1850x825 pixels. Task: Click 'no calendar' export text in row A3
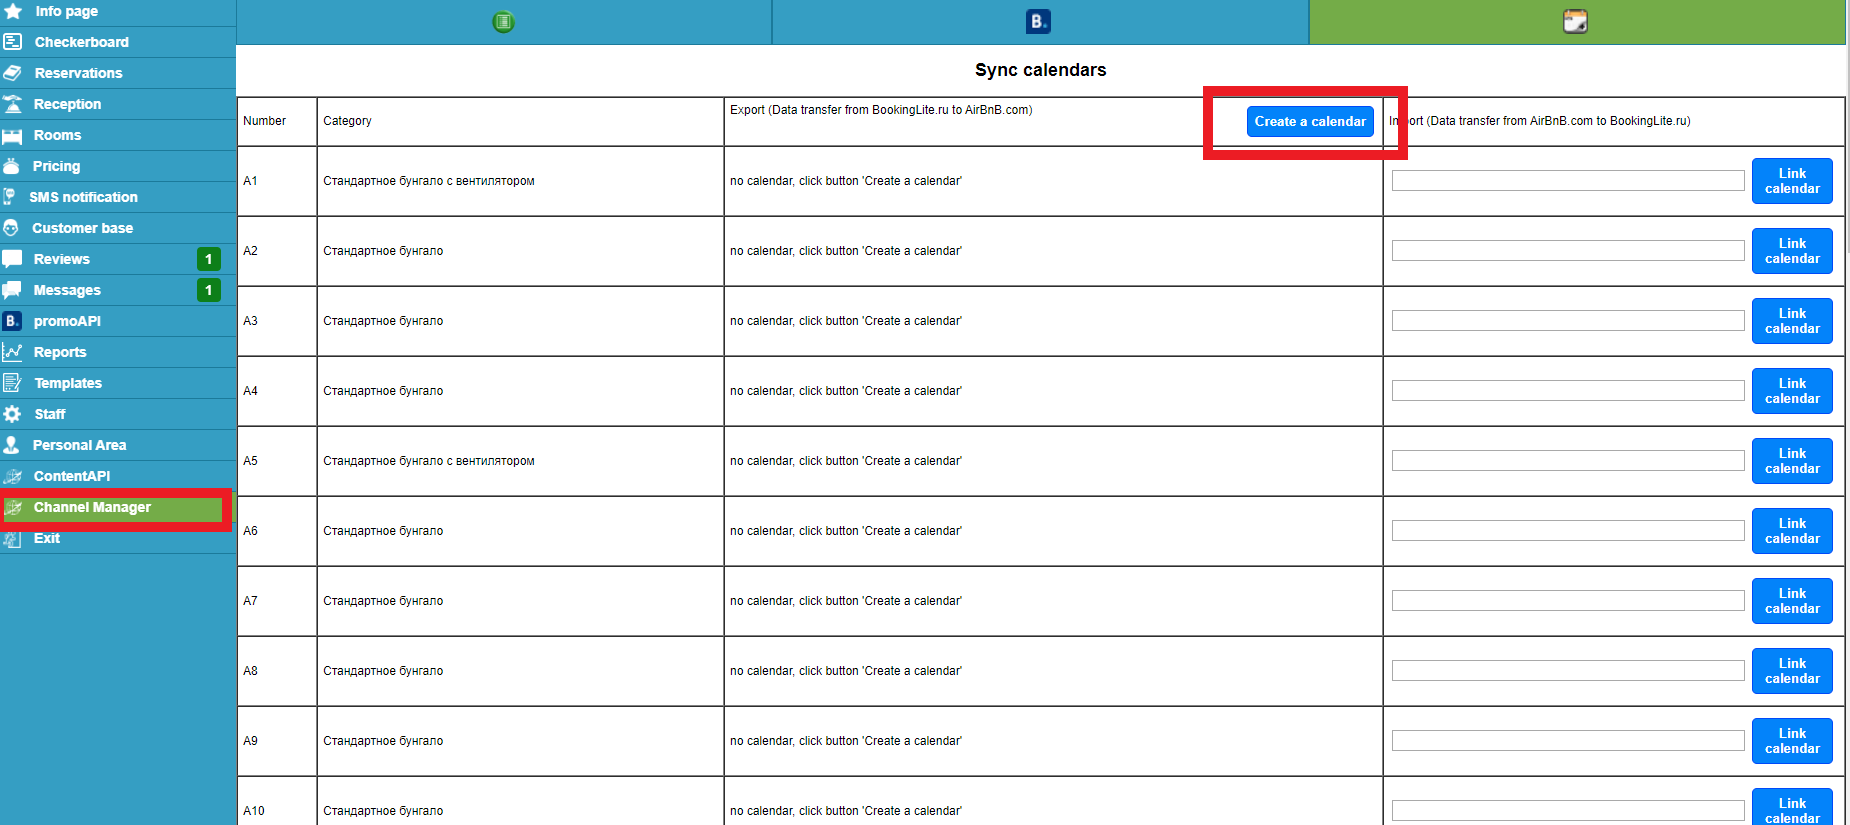(x=846, y=321)
